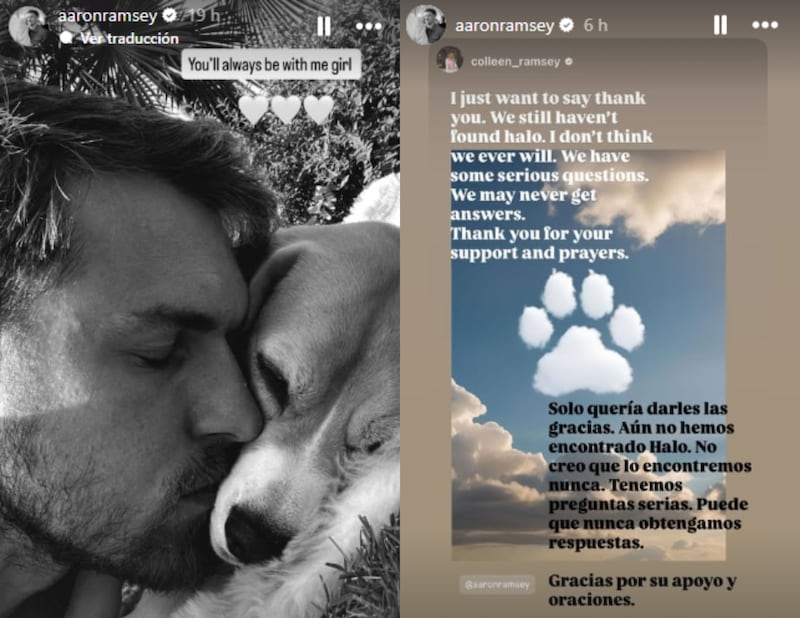Click translation speech bubble icon
This screenshot has width=800, height=618.
66,38
